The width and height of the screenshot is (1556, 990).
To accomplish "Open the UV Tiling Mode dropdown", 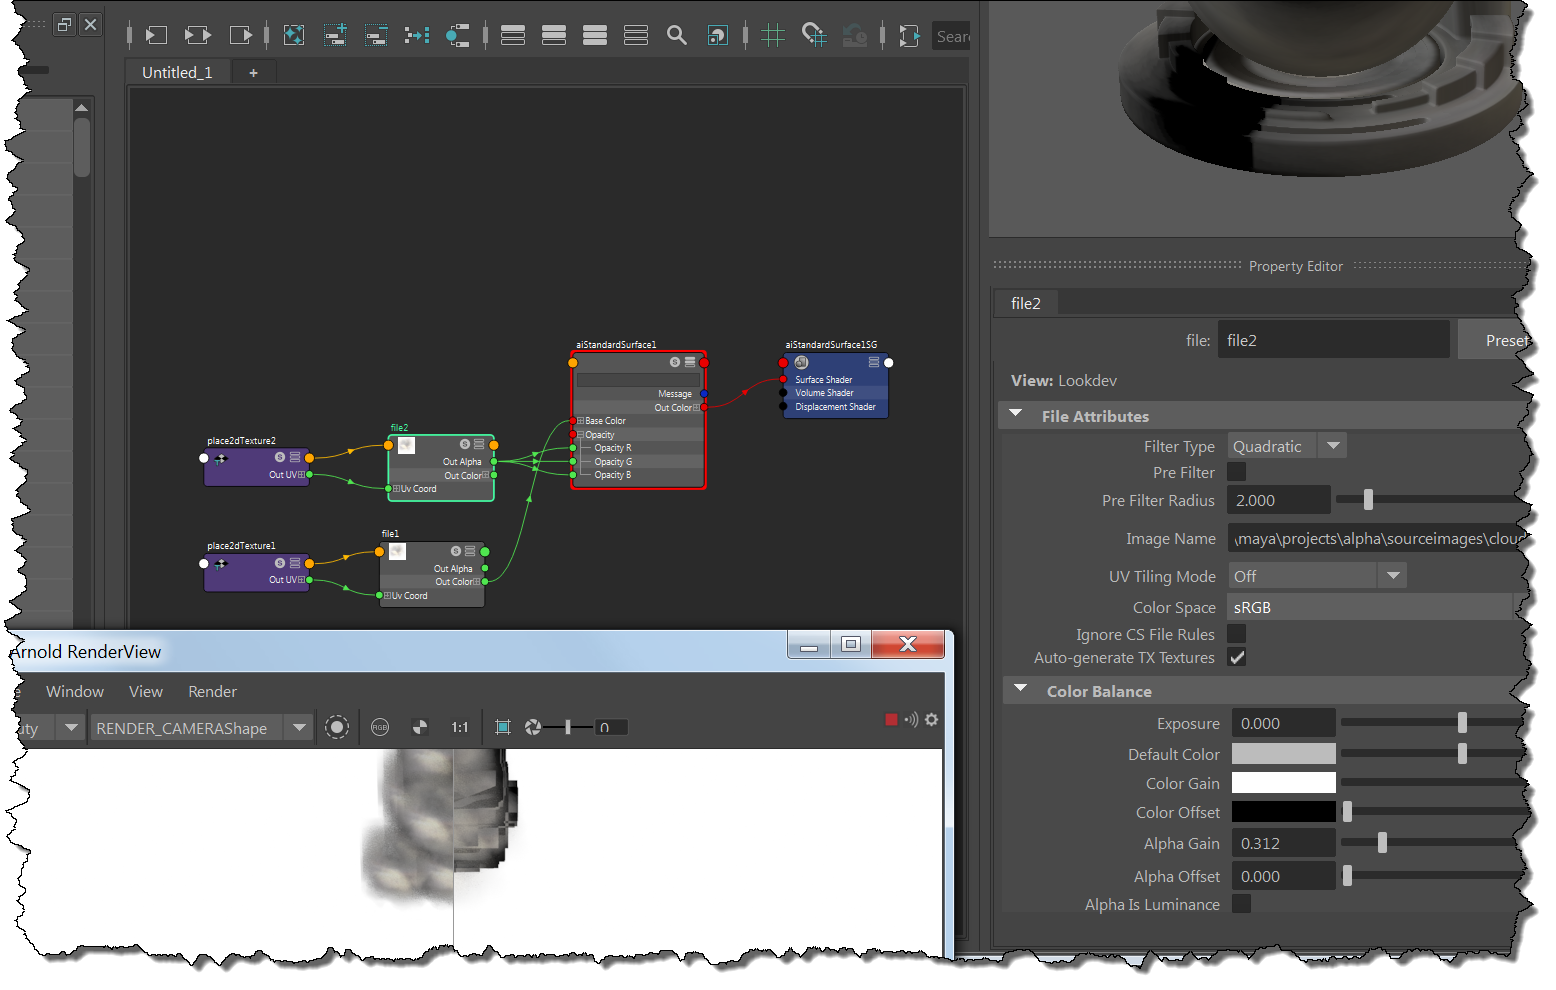I will point(1393,575).
